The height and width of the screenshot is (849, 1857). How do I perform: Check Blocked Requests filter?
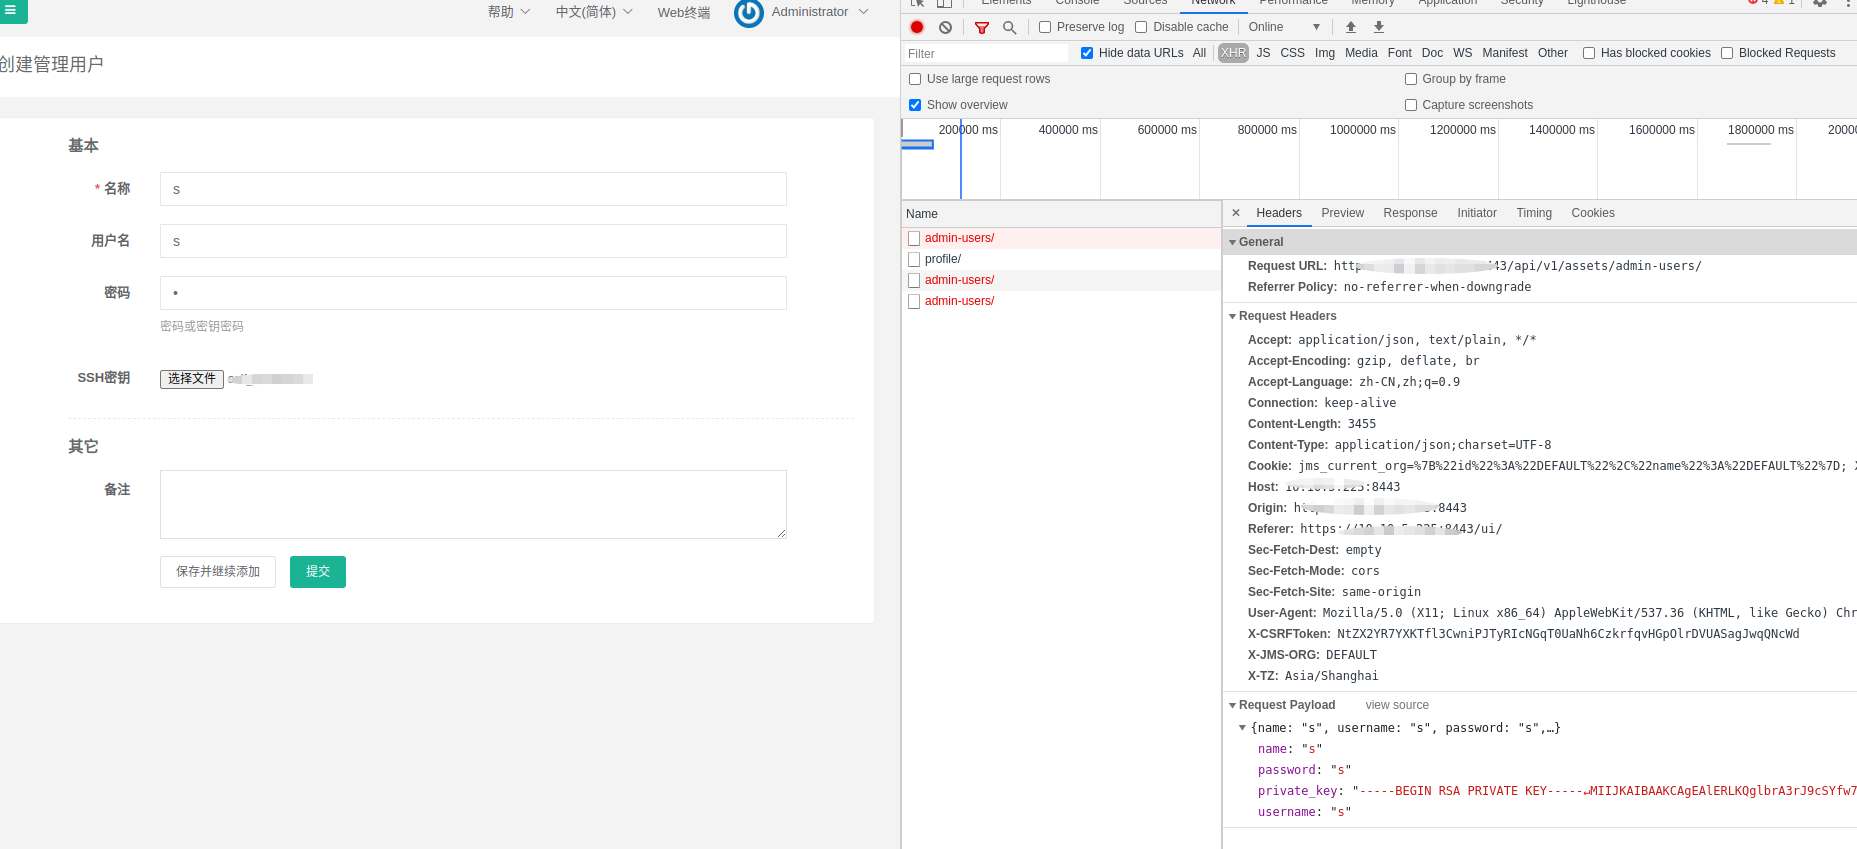[x=1727, y=53]
